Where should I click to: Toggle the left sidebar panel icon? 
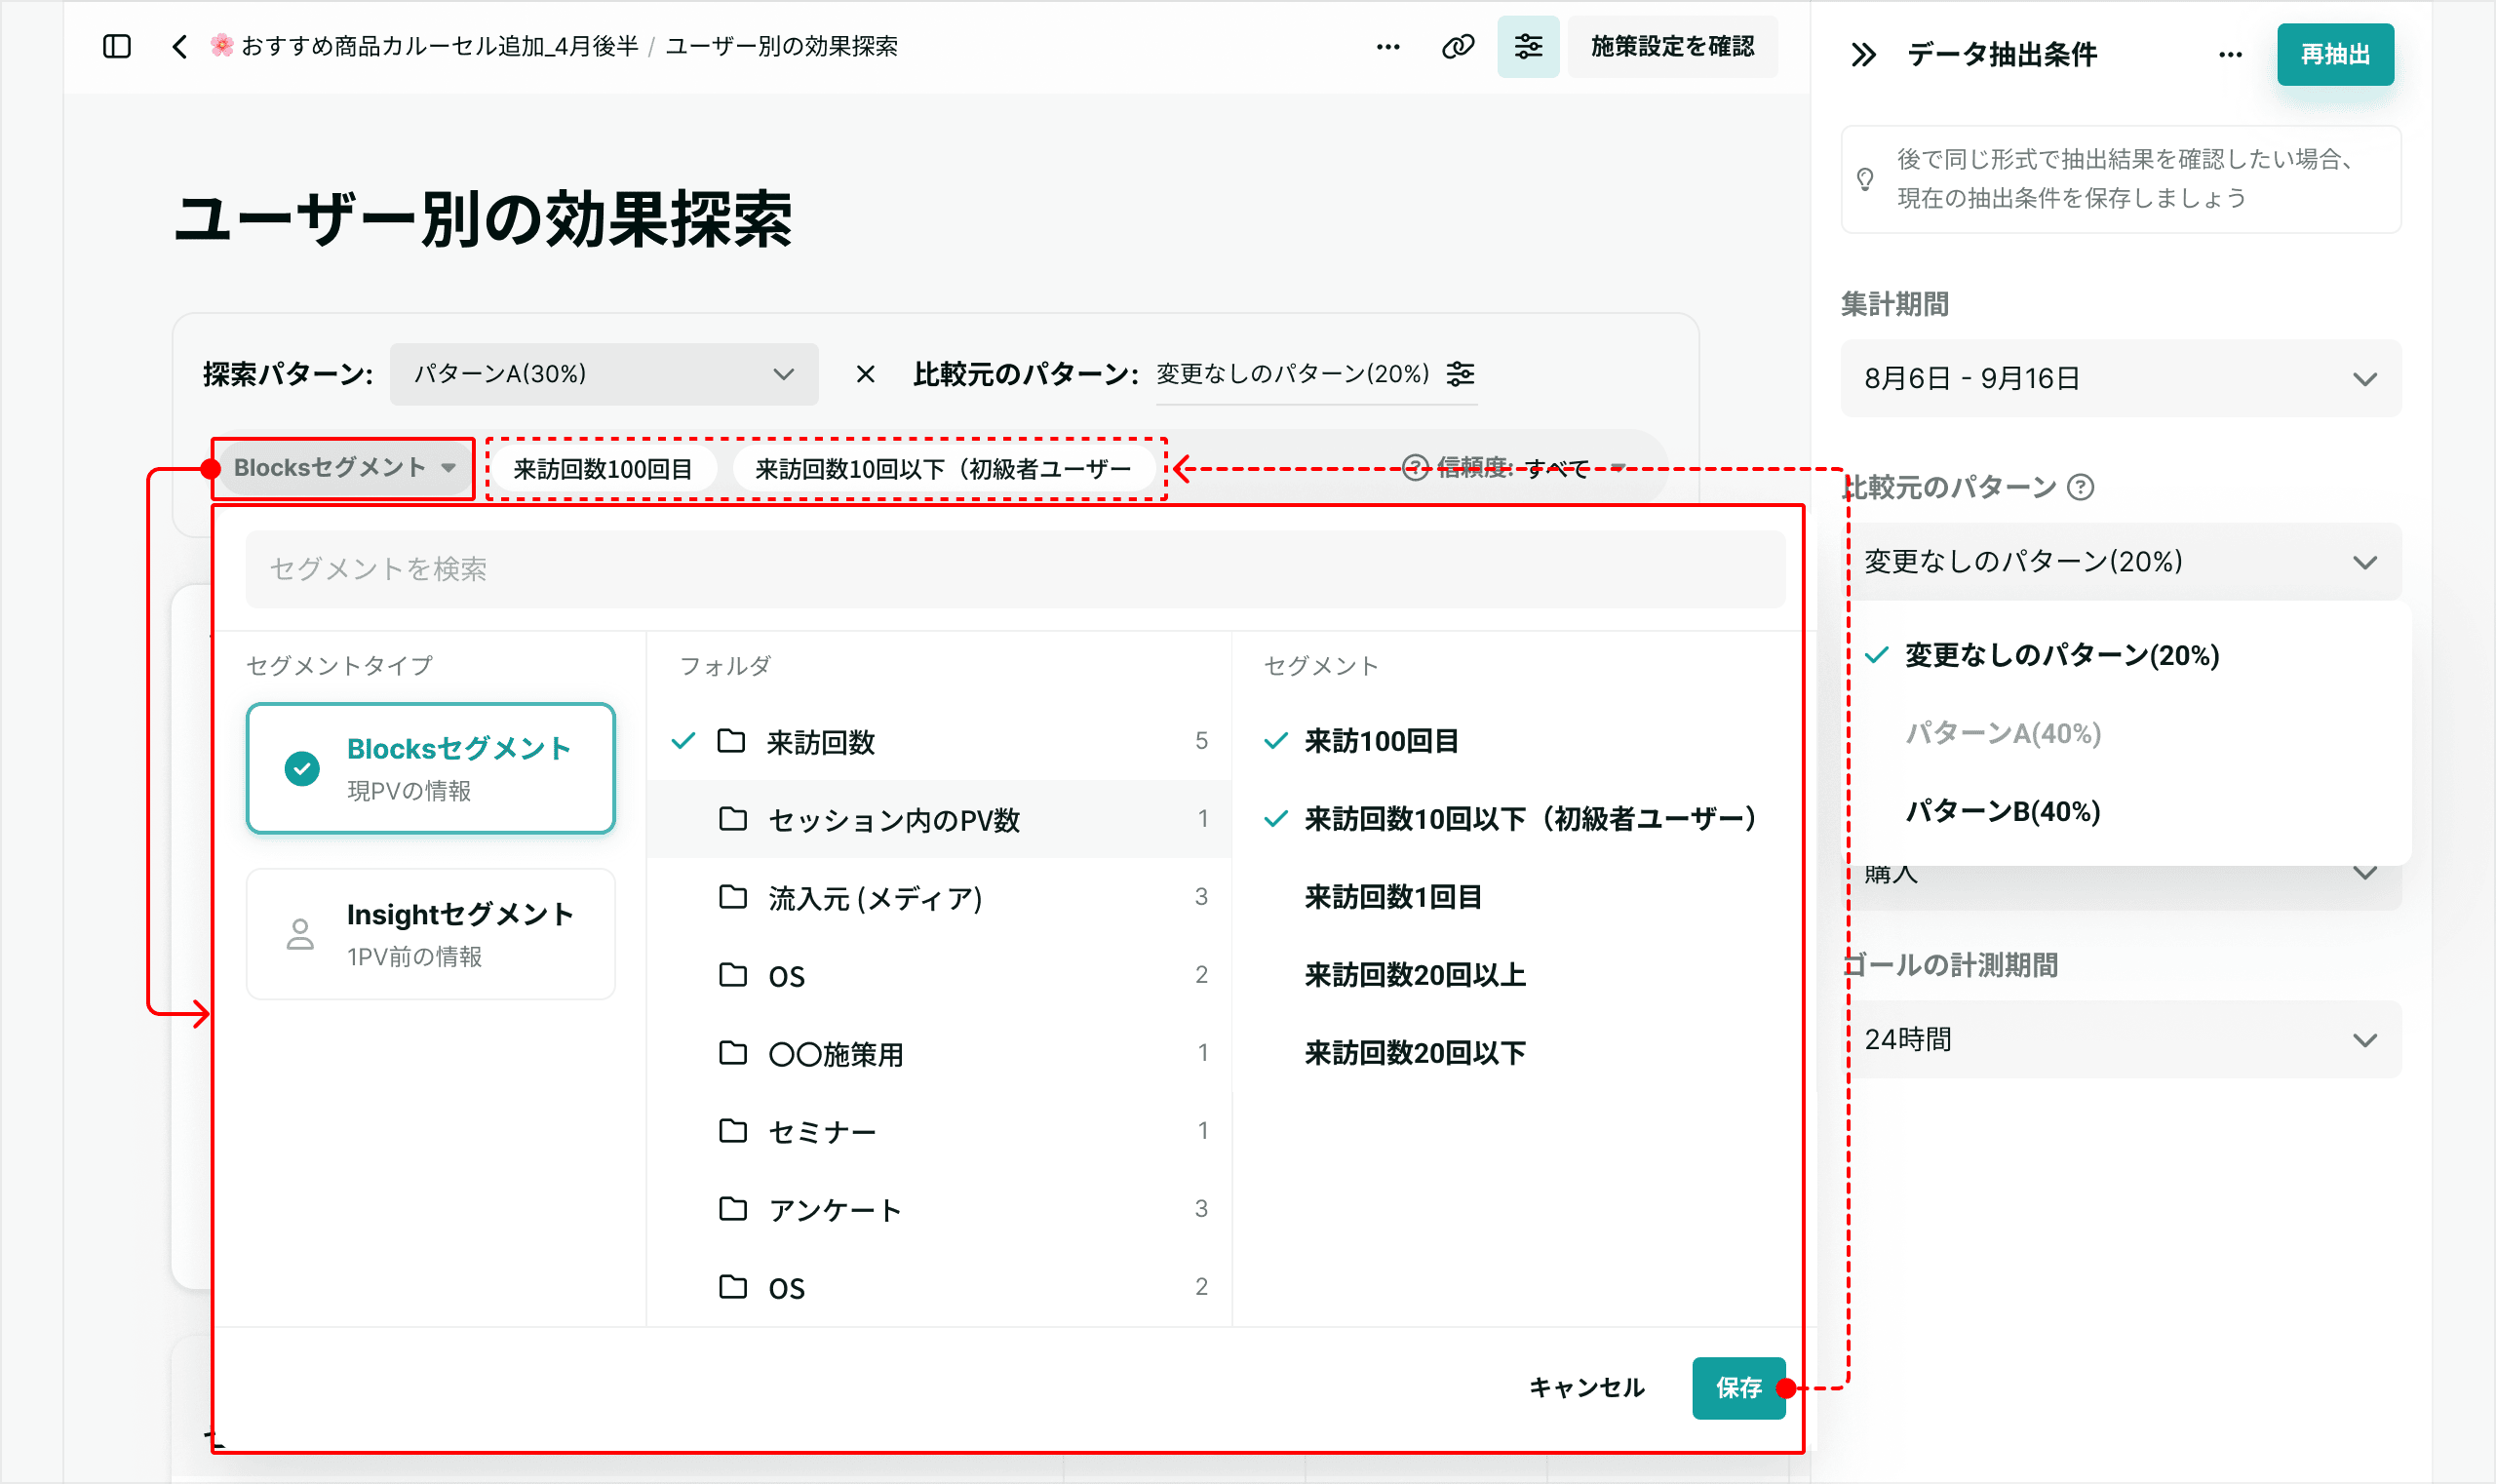click(x=117, y=47)
